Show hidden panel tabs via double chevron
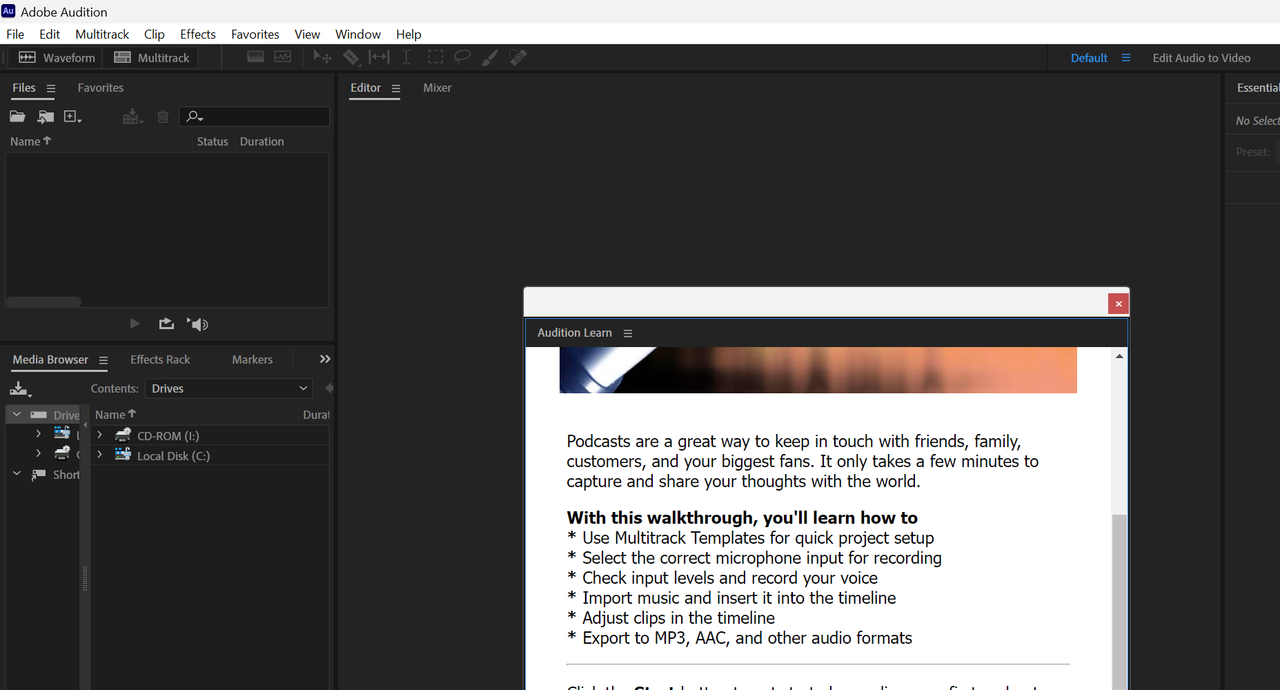 point(325,359)
